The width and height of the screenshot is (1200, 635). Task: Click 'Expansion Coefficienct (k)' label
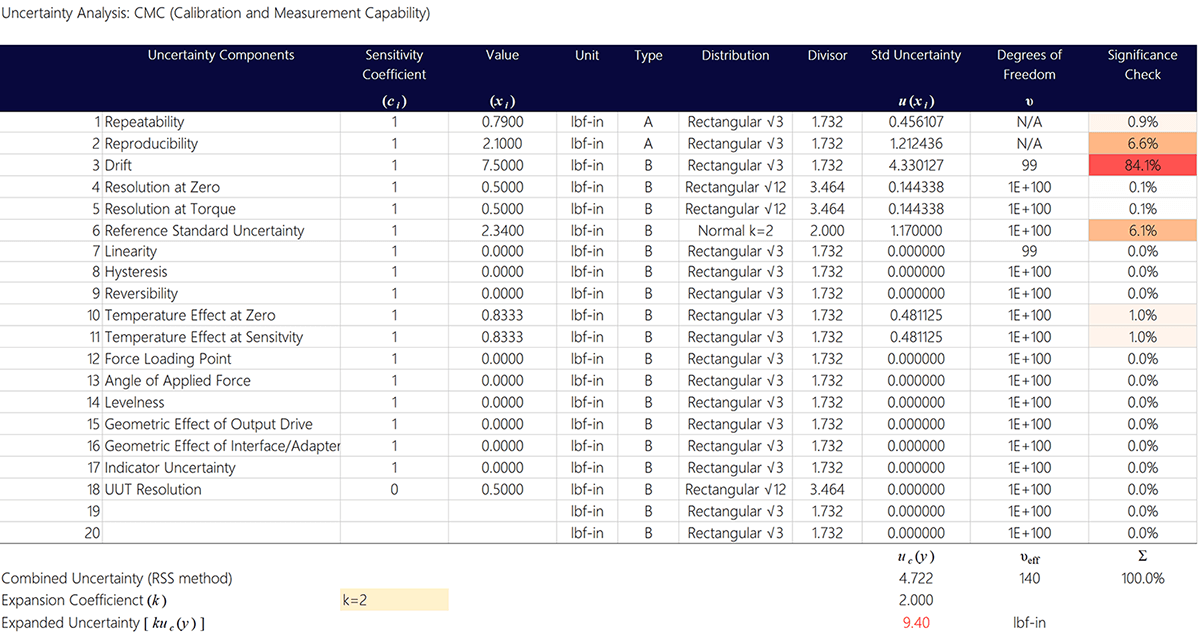84,600
